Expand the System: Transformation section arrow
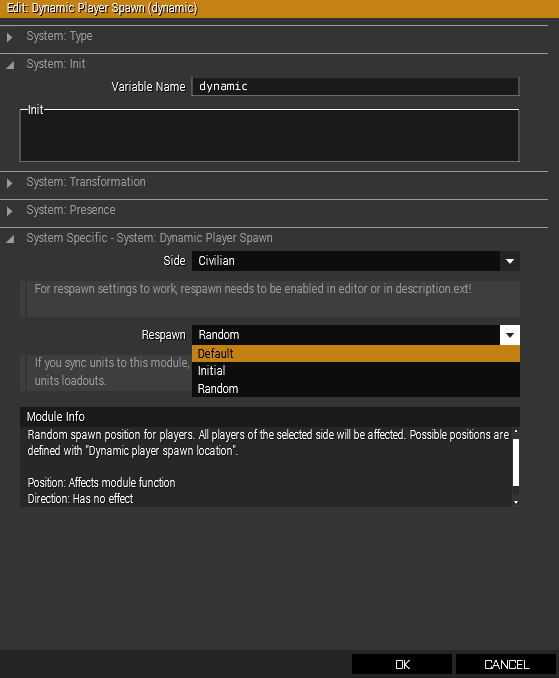559x678 pixels. (x=10, y=183)
